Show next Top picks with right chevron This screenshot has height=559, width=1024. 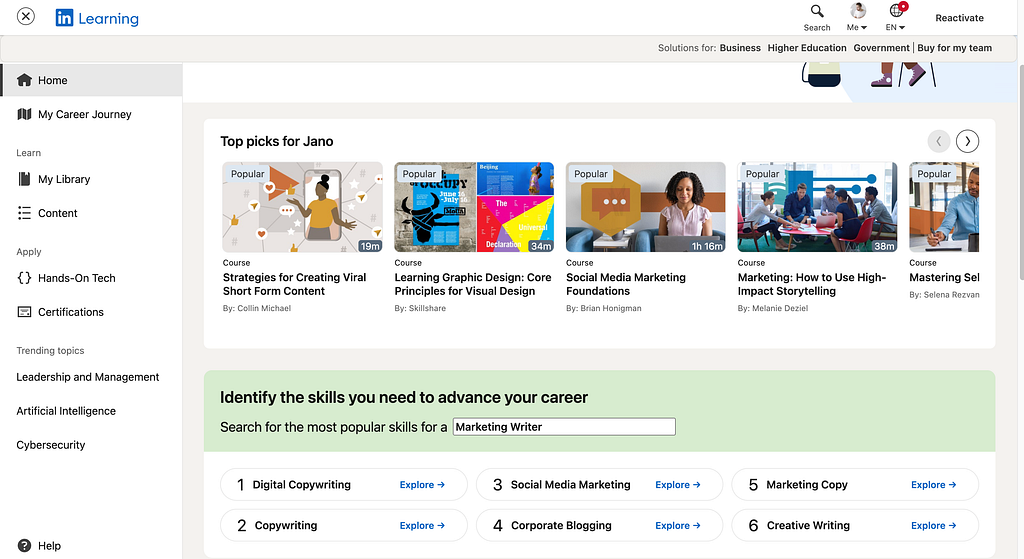click(967, 141)
